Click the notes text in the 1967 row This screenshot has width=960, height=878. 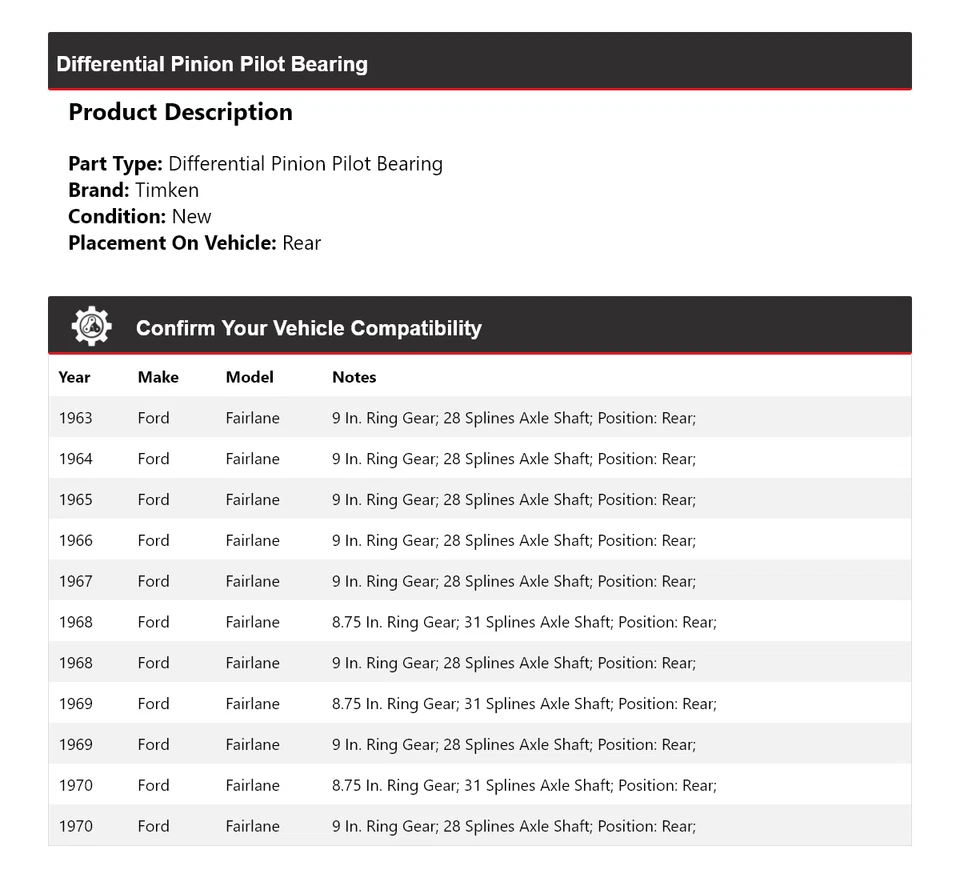coord(513,582)
